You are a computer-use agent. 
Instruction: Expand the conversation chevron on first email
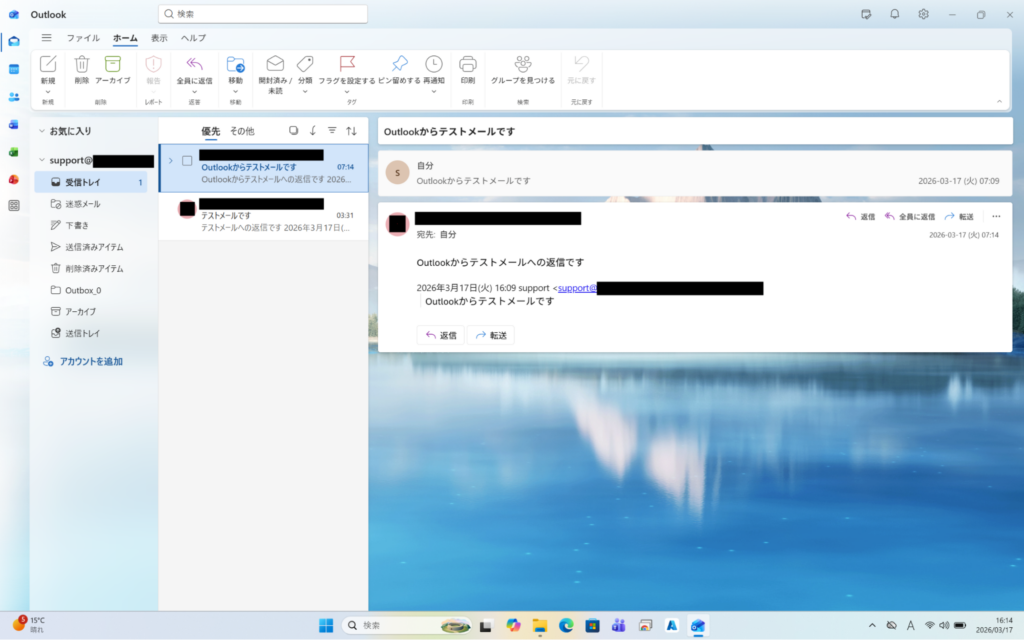tap(171, 161)
